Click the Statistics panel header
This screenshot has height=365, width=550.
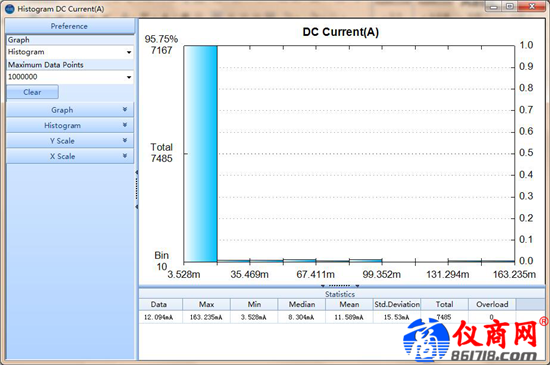click(340, 294)
